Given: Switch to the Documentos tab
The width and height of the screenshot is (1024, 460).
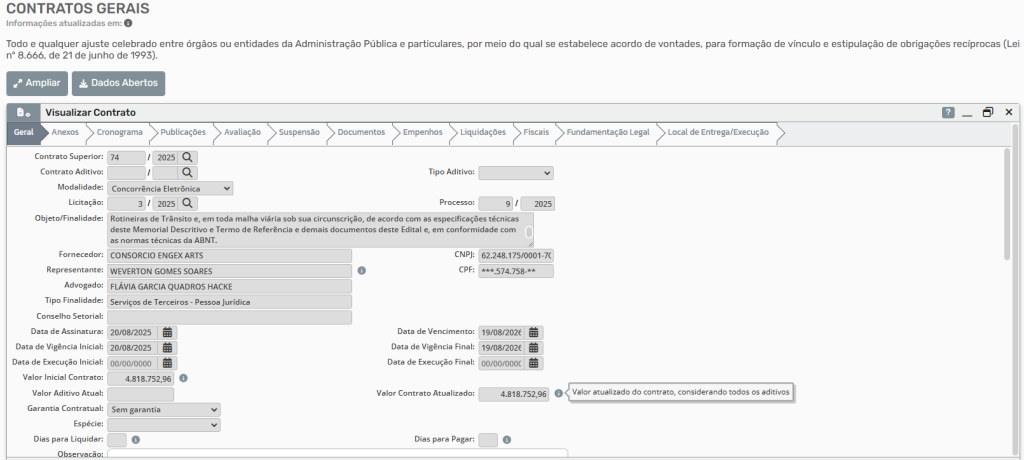Looking at the screenshot, I should 361,132.
